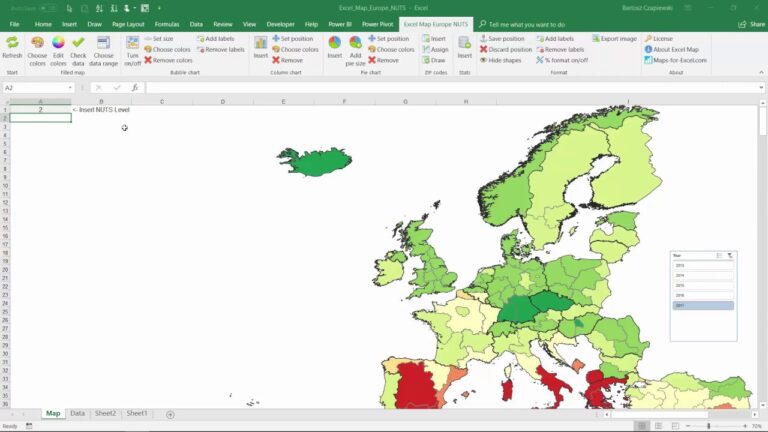This screenshot has height=432, width=768.
Task: Add labels to the bubble chart
Action: pos(215,38)
